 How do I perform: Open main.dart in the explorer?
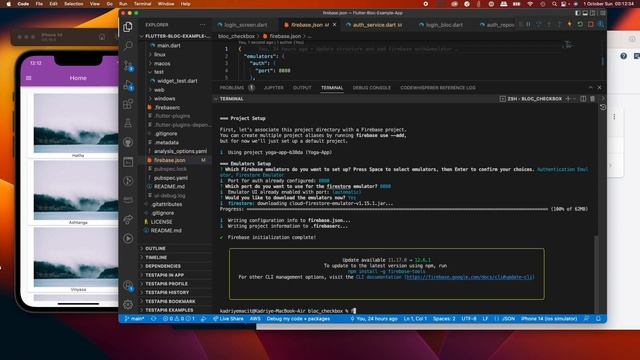168,45
